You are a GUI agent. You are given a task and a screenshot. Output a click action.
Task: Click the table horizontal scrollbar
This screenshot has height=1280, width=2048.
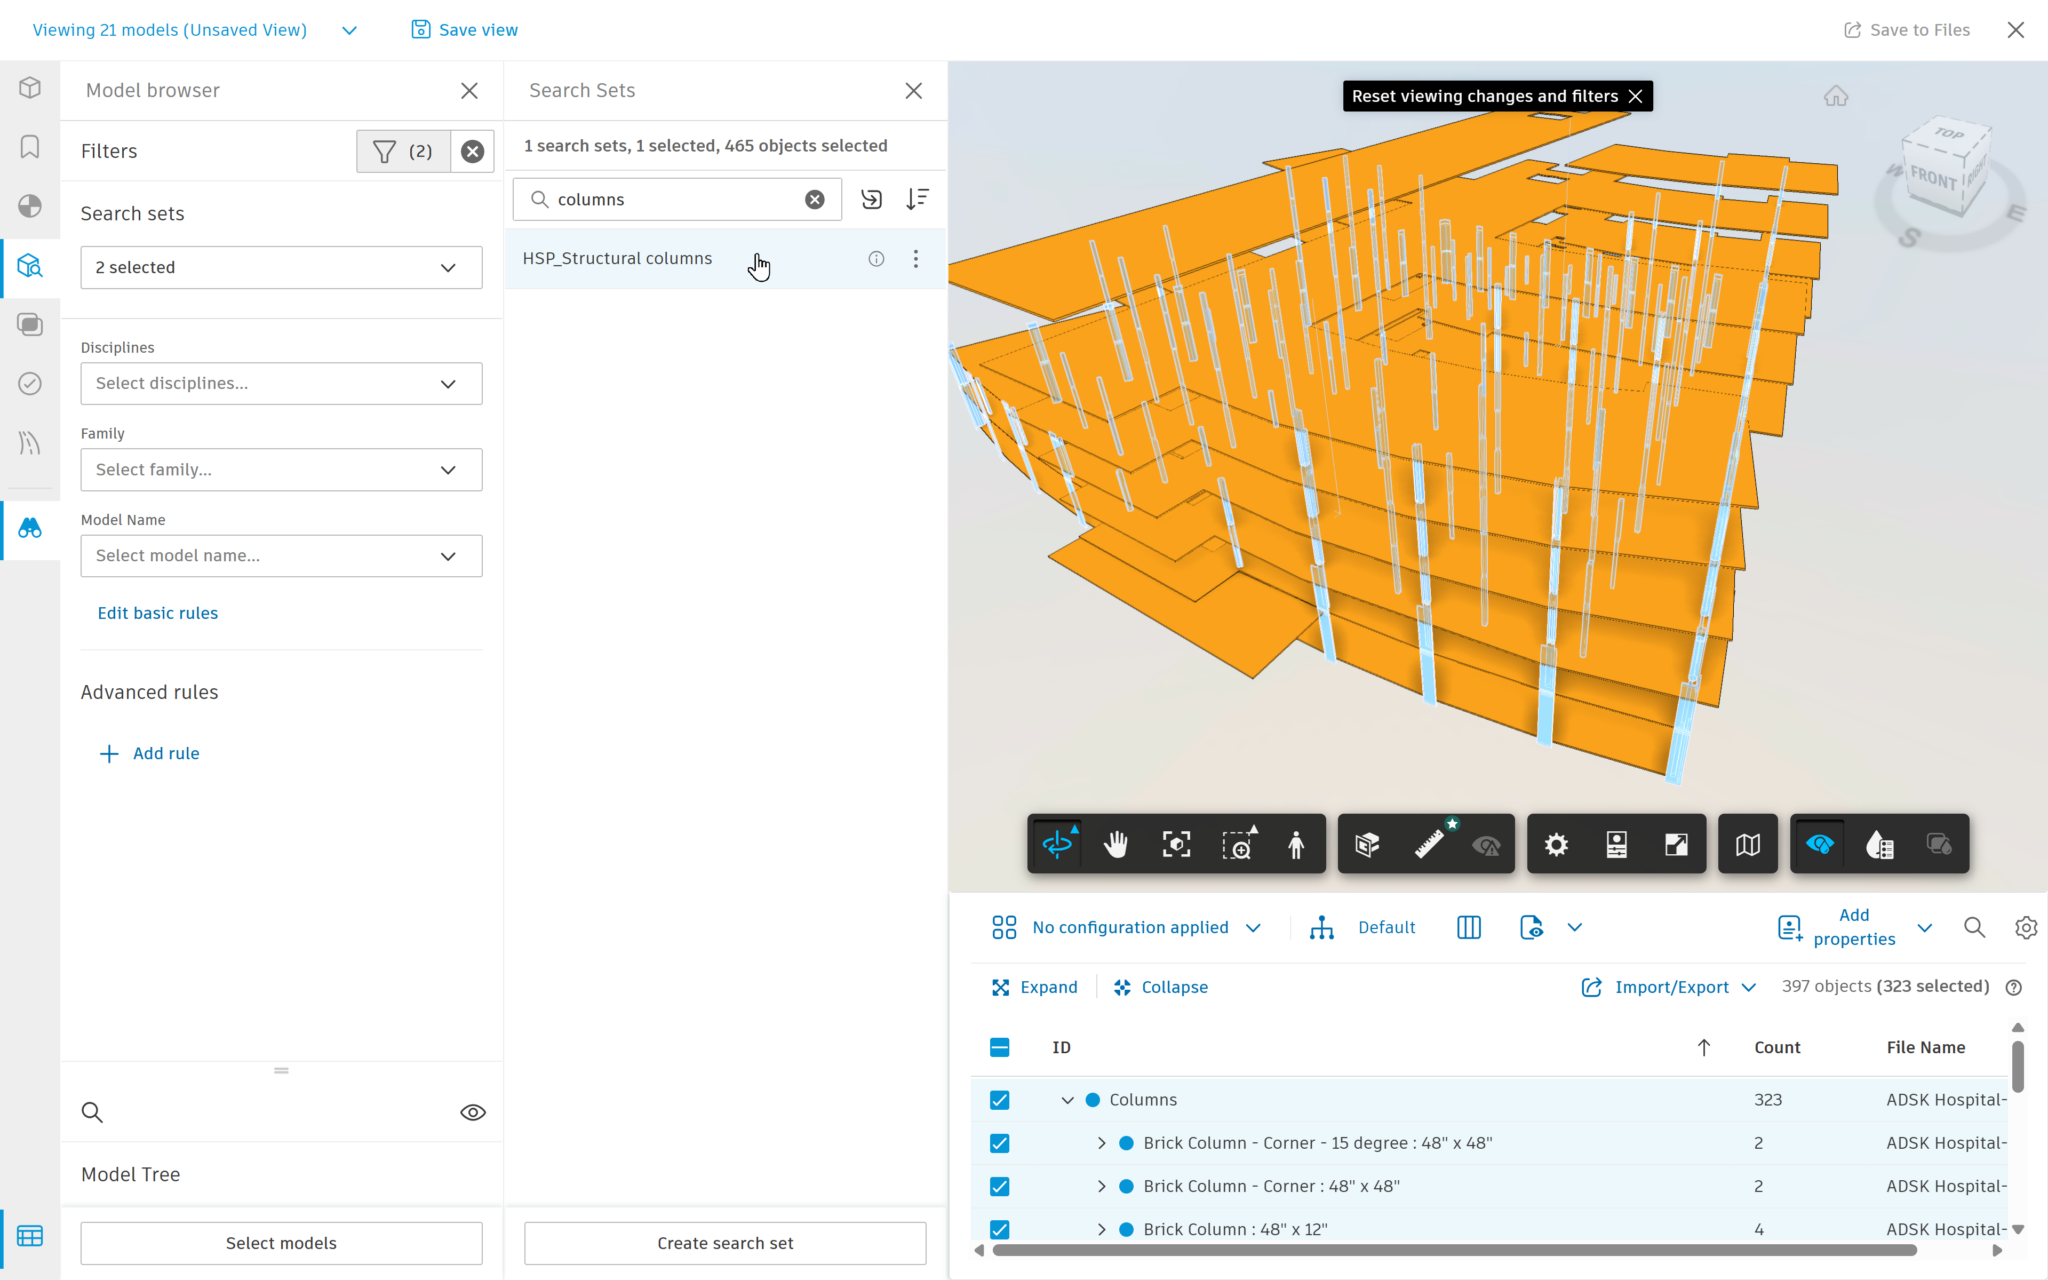(1454, 1250)
